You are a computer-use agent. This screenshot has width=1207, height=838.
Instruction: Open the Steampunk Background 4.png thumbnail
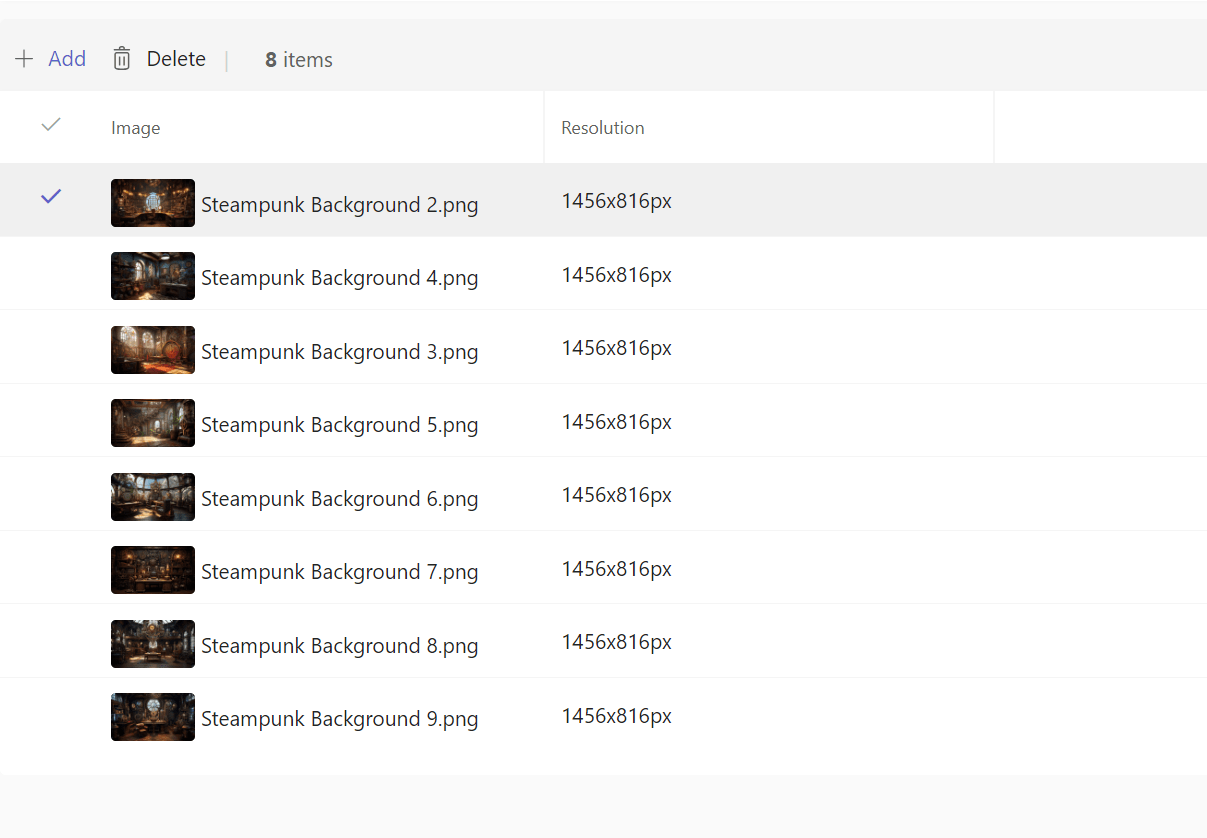pos(153,276)
